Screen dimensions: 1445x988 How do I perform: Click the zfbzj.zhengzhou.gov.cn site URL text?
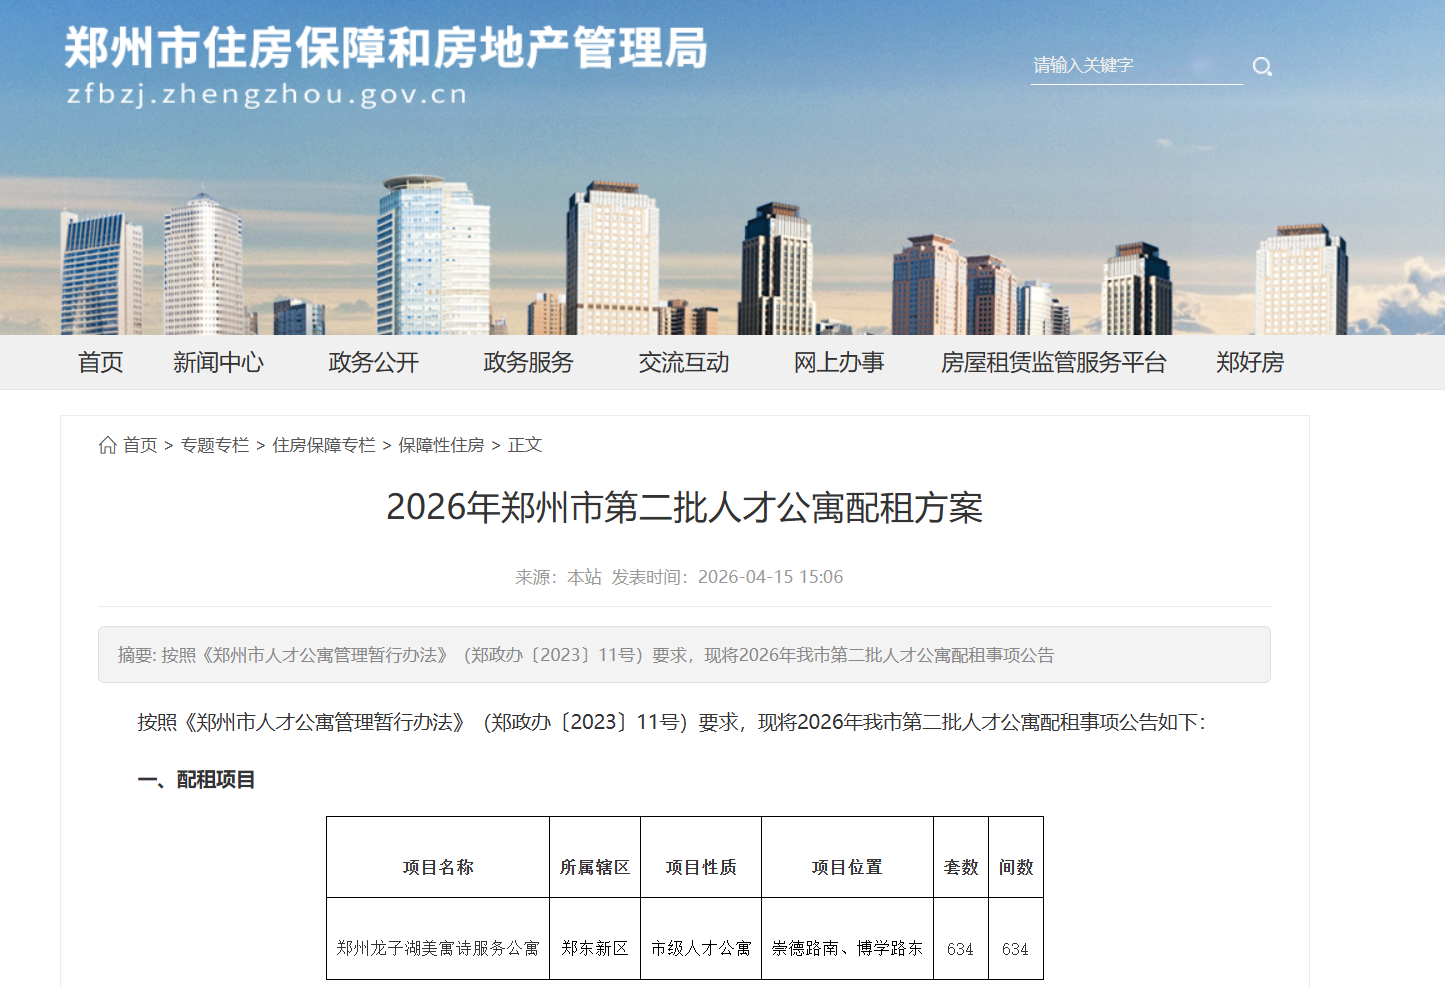coord(267,95)
